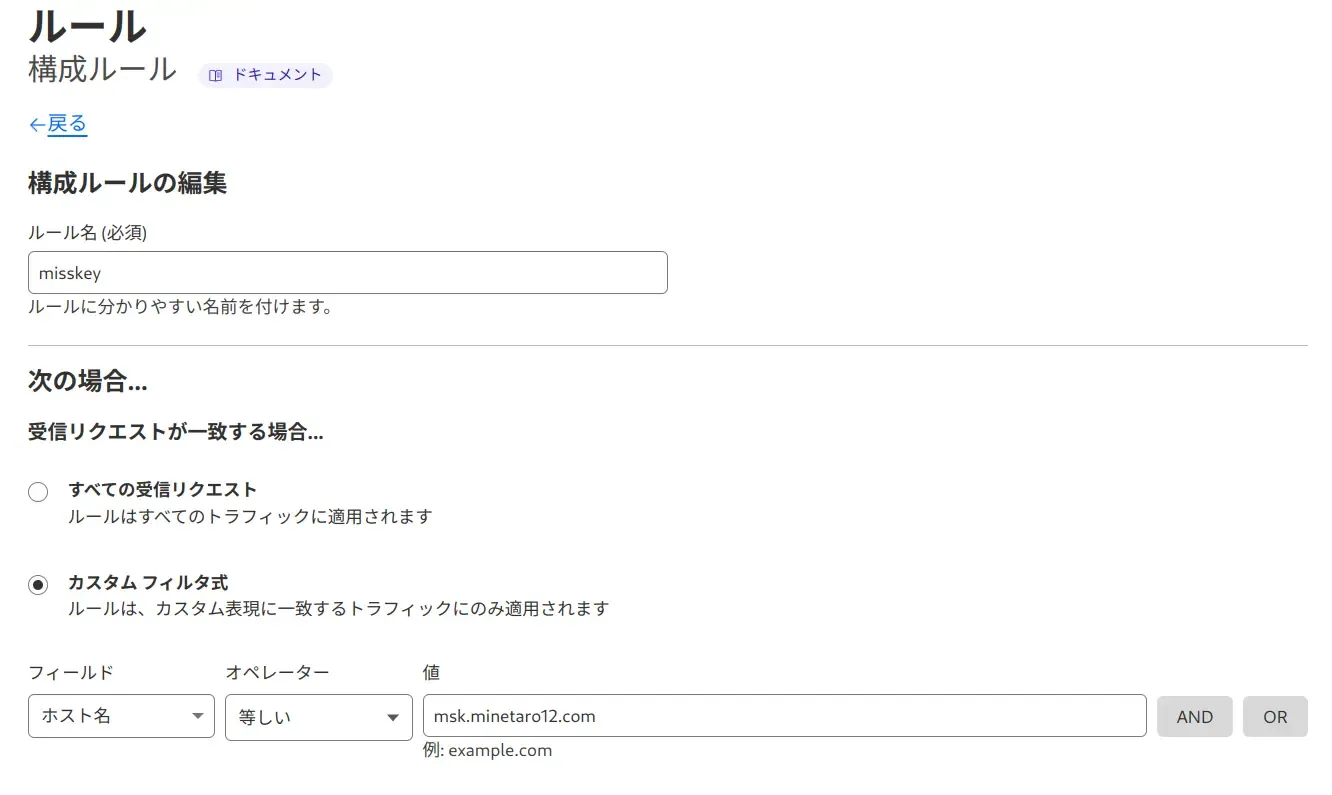Viewport: 1332px width, 795px height.
Task: Click the ルール名 (必須) label
Action: pos(88,233)
